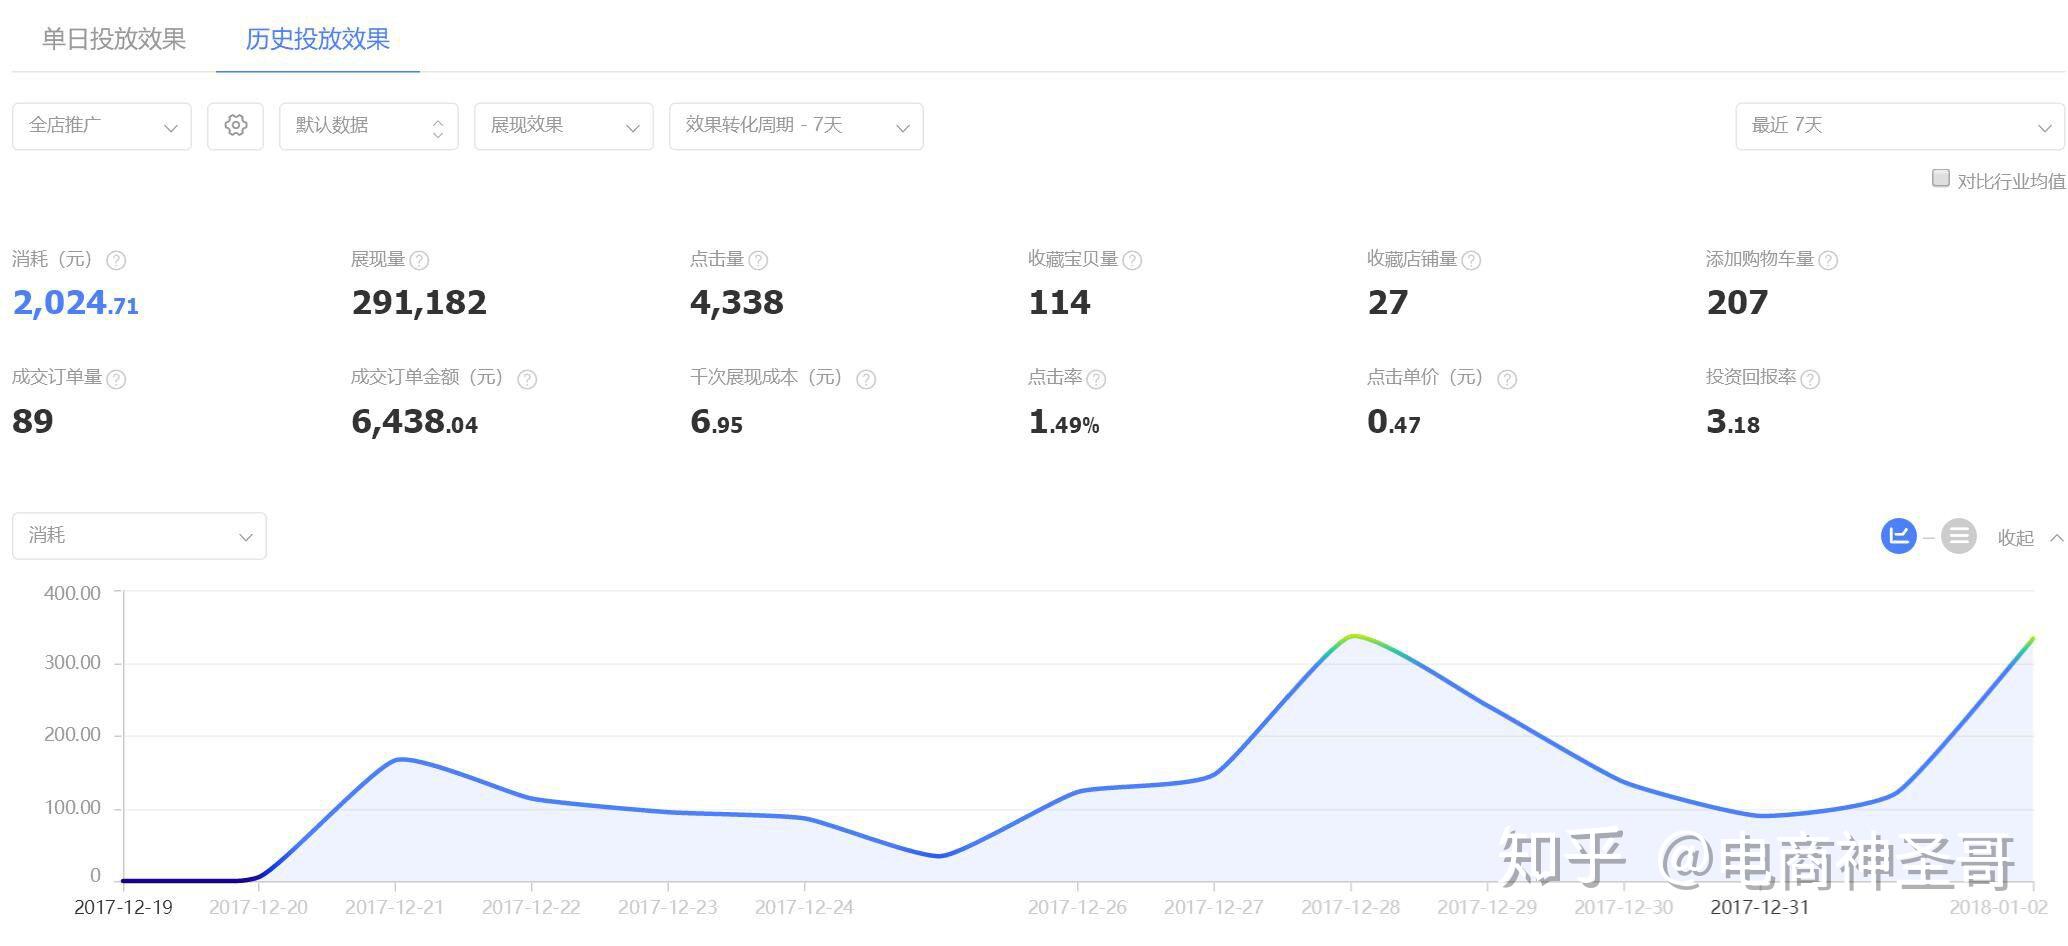
Task: Select the 6,438.04 order amount value
Action: [415, 422]
